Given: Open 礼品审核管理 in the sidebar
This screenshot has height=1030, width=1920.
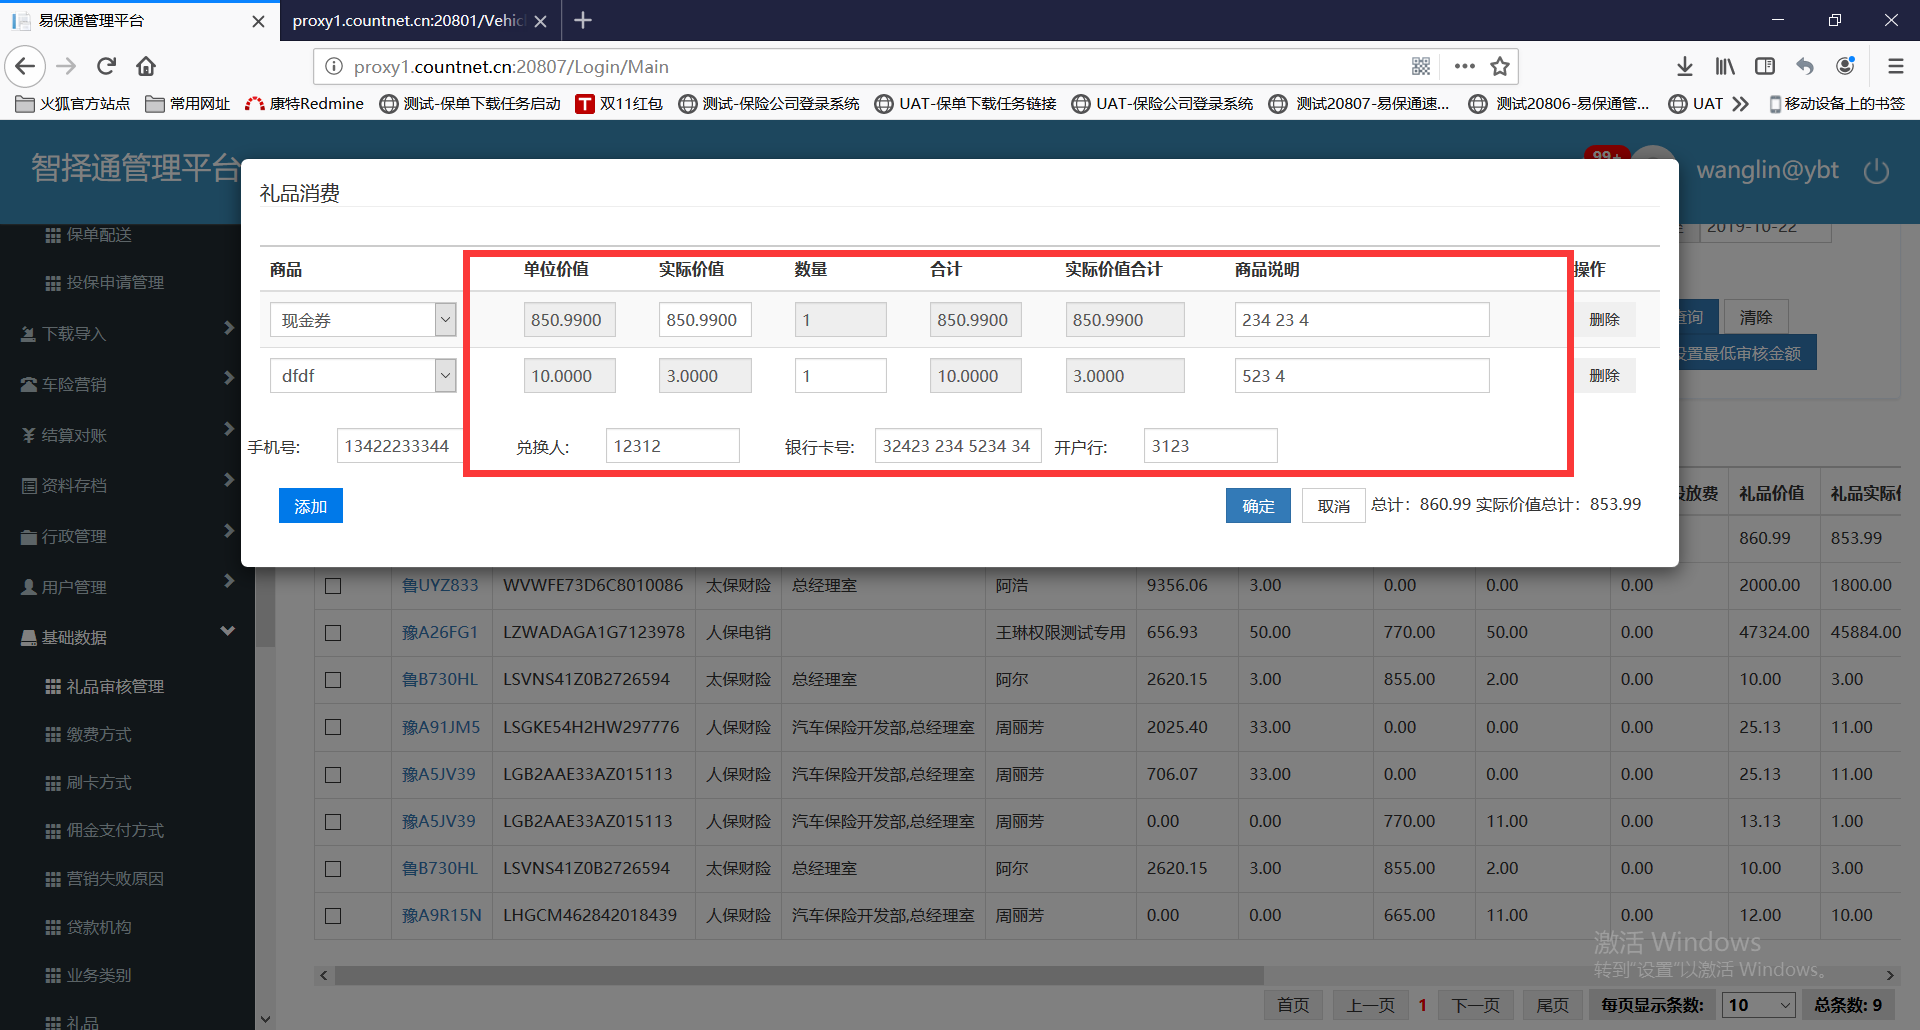Looking at the screenshot, I should (x=115, y=686).
